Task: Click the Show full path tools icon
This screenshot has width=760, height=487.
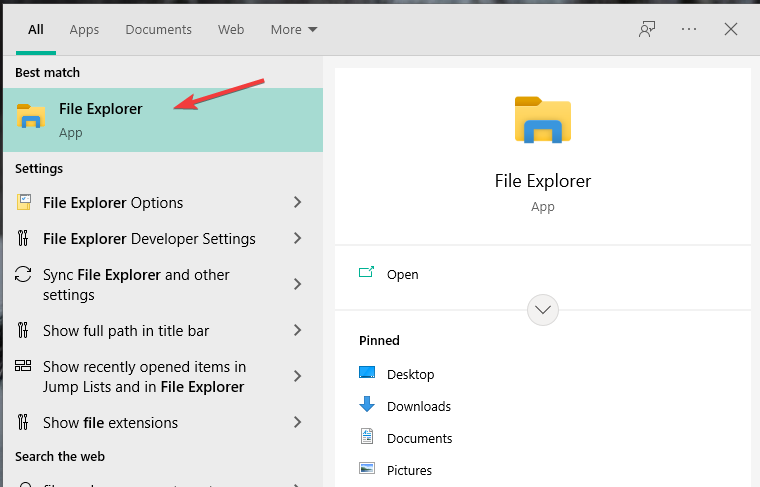Action: 23,330
